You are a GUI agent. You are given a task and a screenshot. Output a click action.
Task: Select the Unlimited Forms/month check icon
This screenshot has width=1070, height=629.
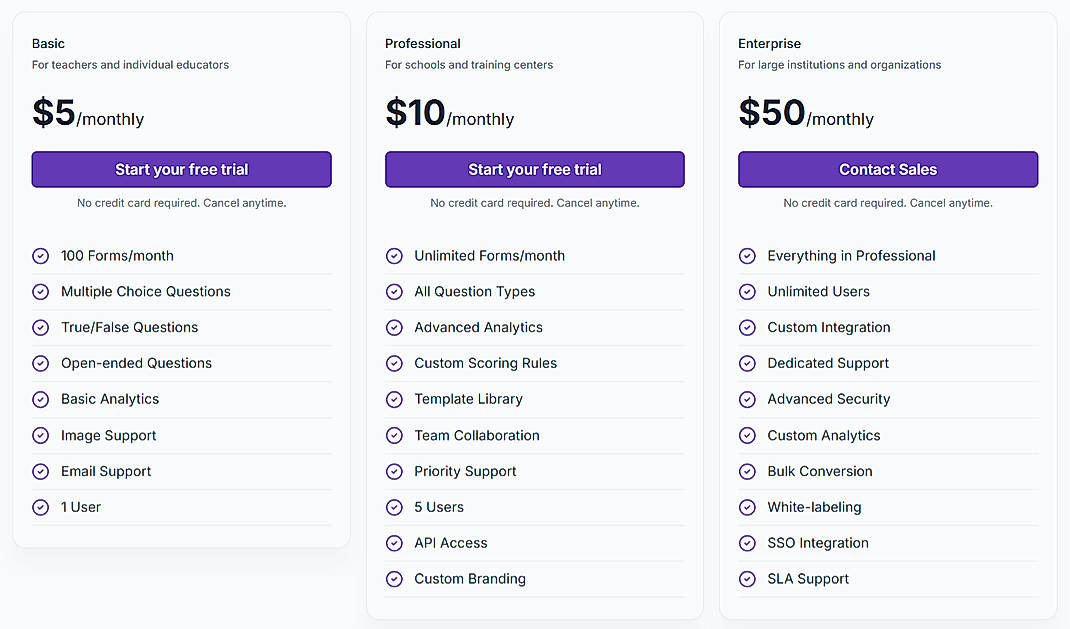394,256
